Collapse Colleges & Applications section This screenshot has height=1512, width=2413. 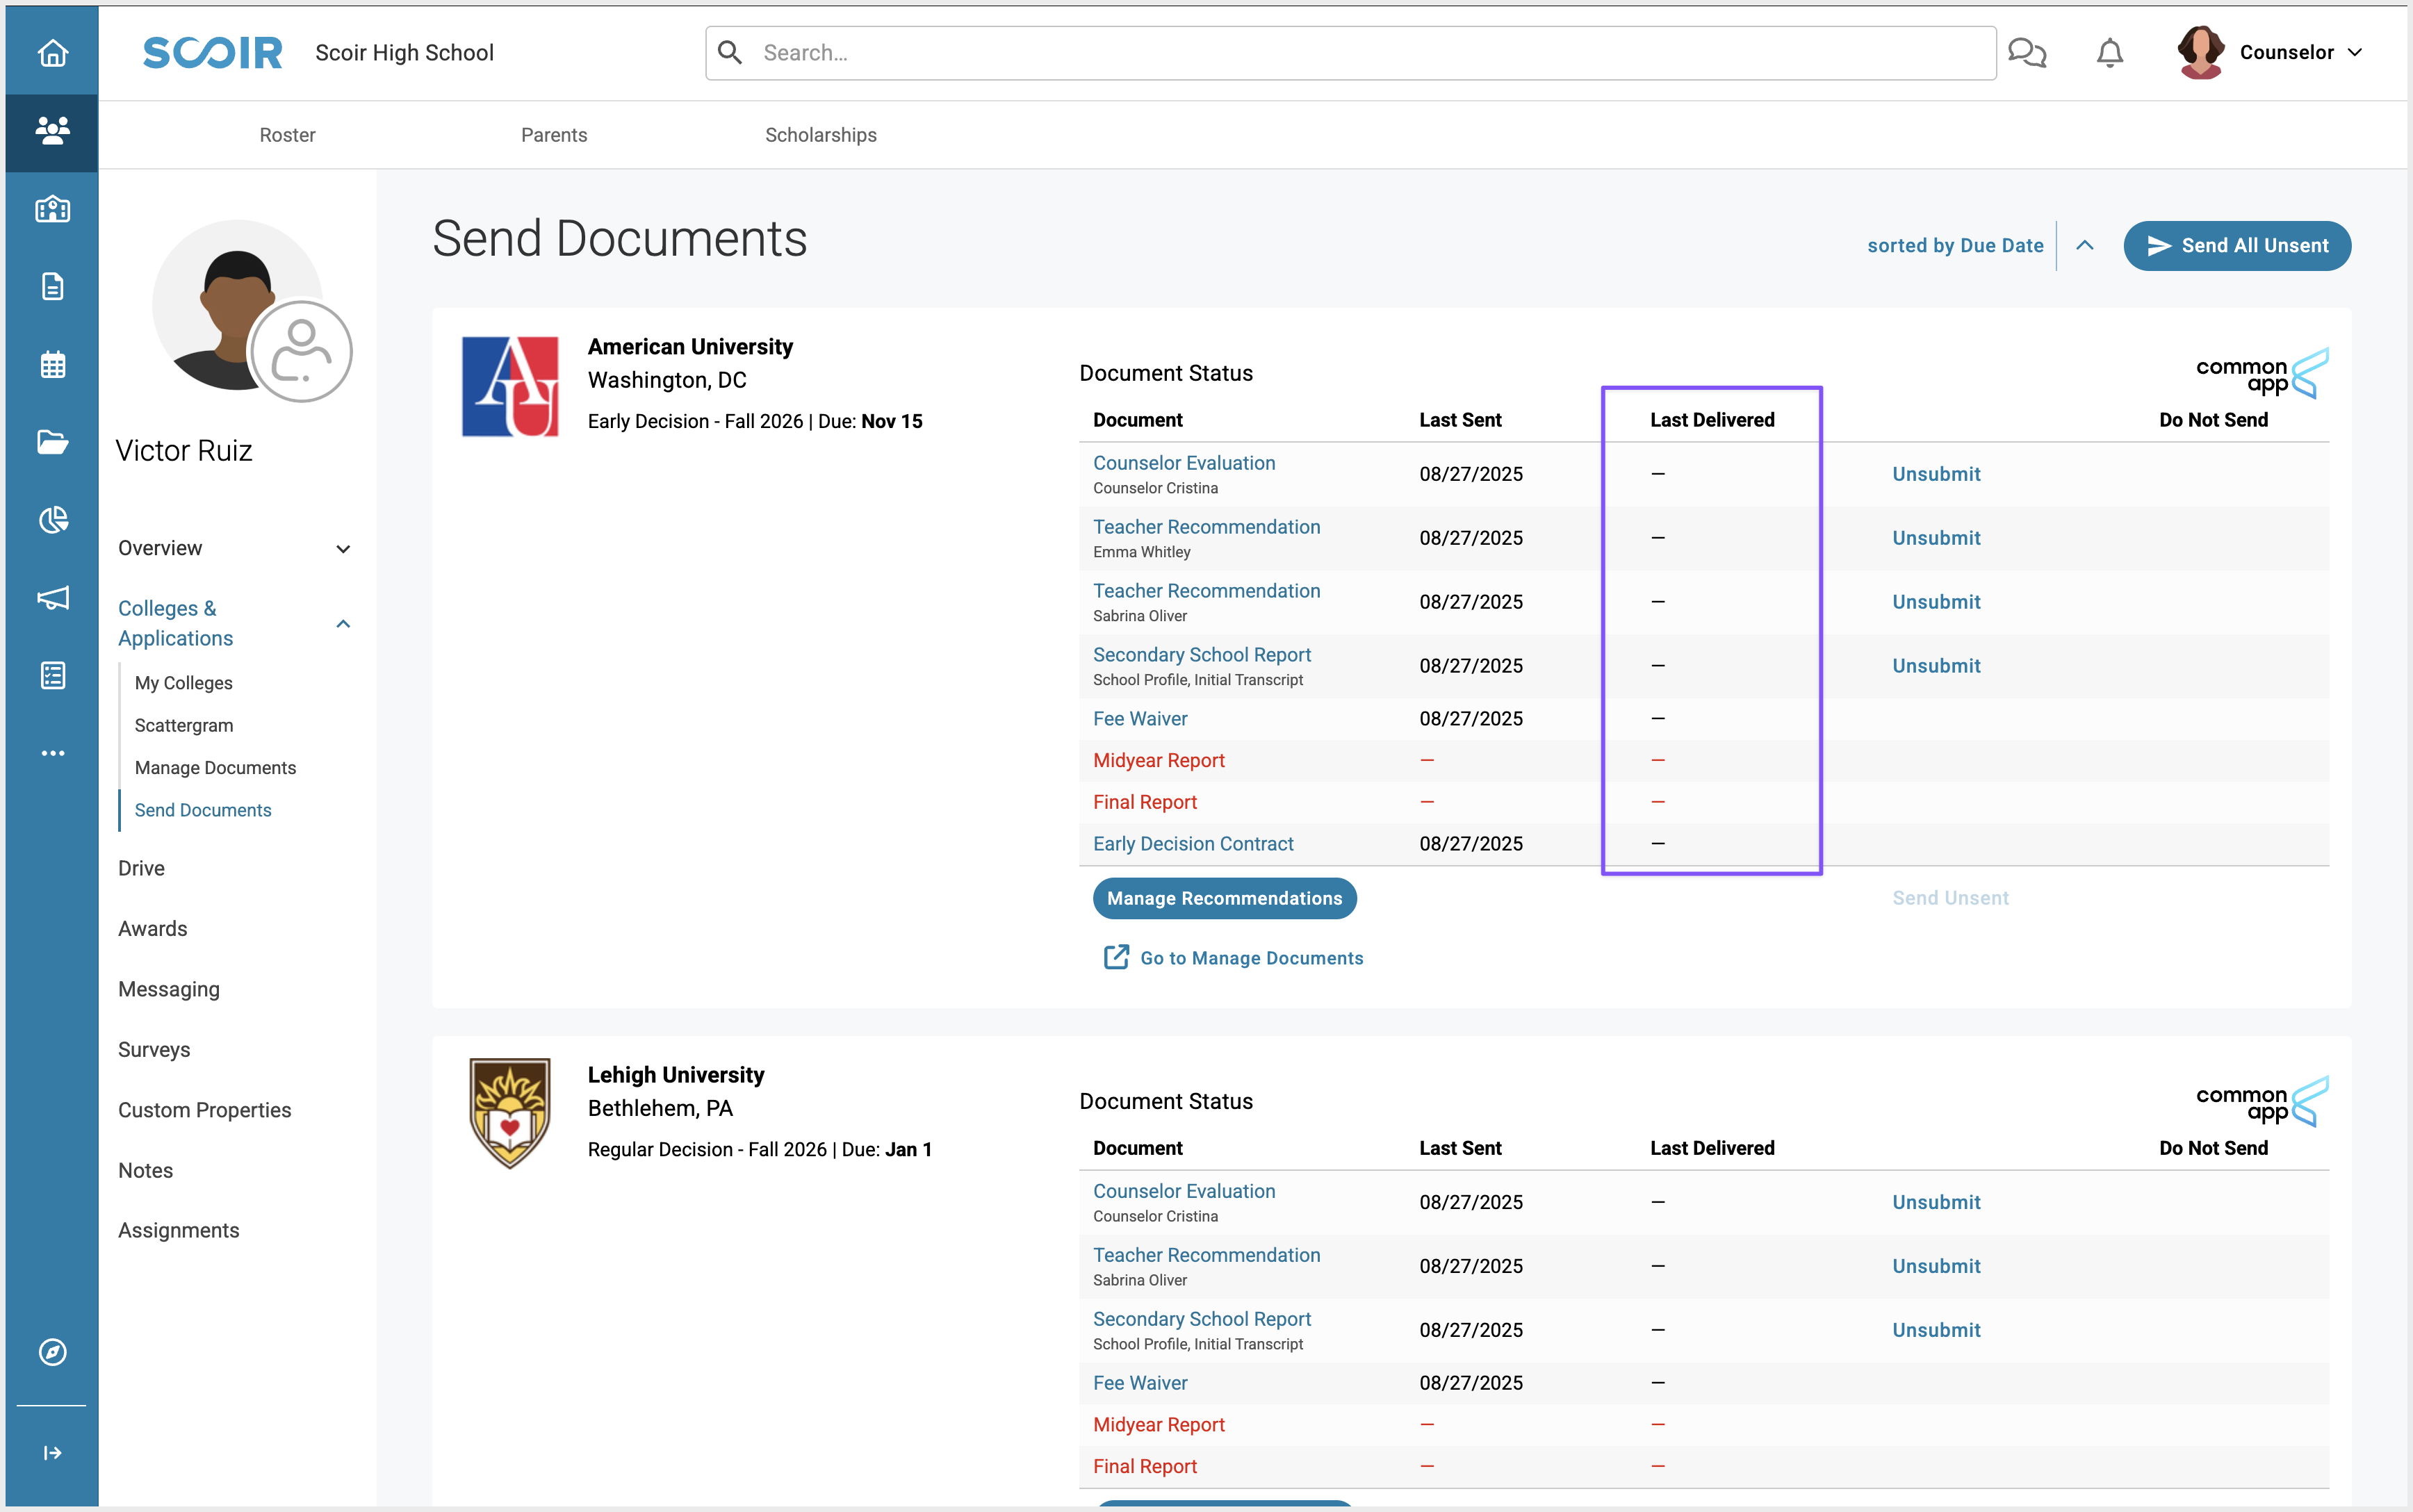click(343, 624)
